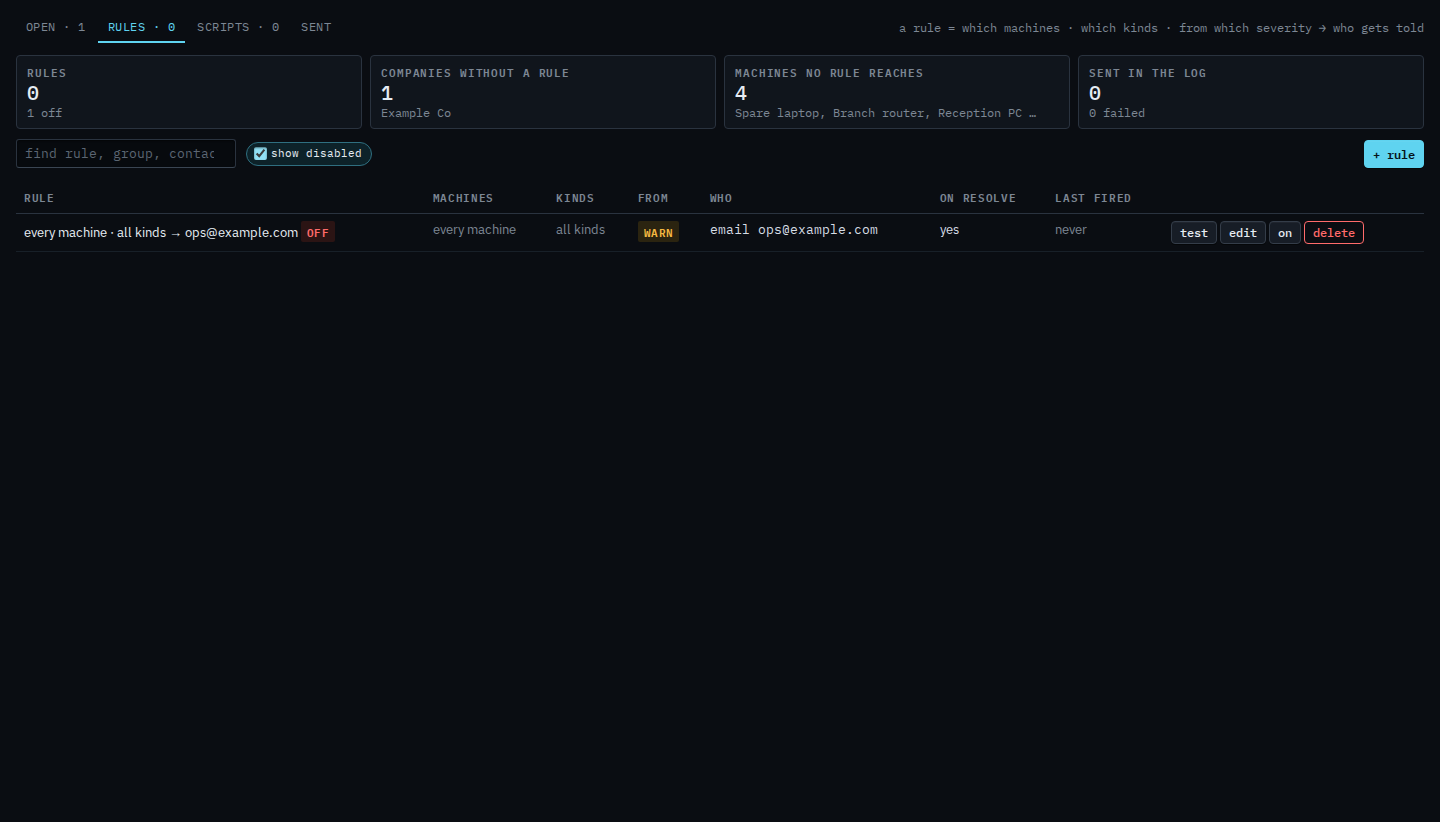The height and width of the screenshot is (822, 1440).
Task: Click the KINDS column header
Action: pos(575,198)
